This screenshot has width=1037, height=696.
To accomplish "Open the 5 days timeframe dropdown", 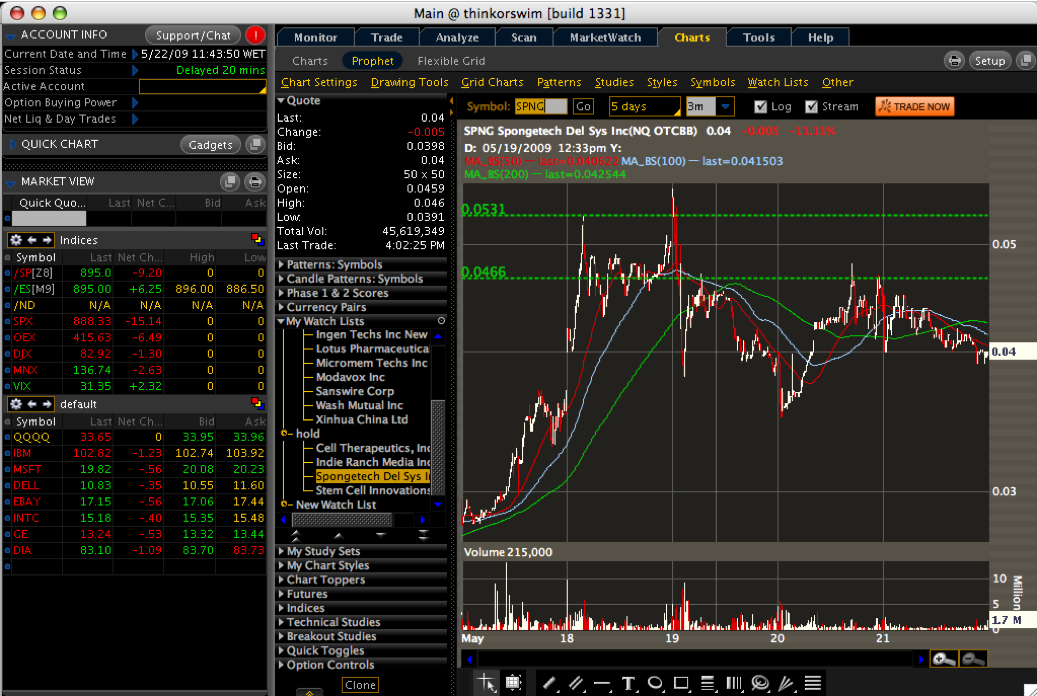I will [644, 107].
